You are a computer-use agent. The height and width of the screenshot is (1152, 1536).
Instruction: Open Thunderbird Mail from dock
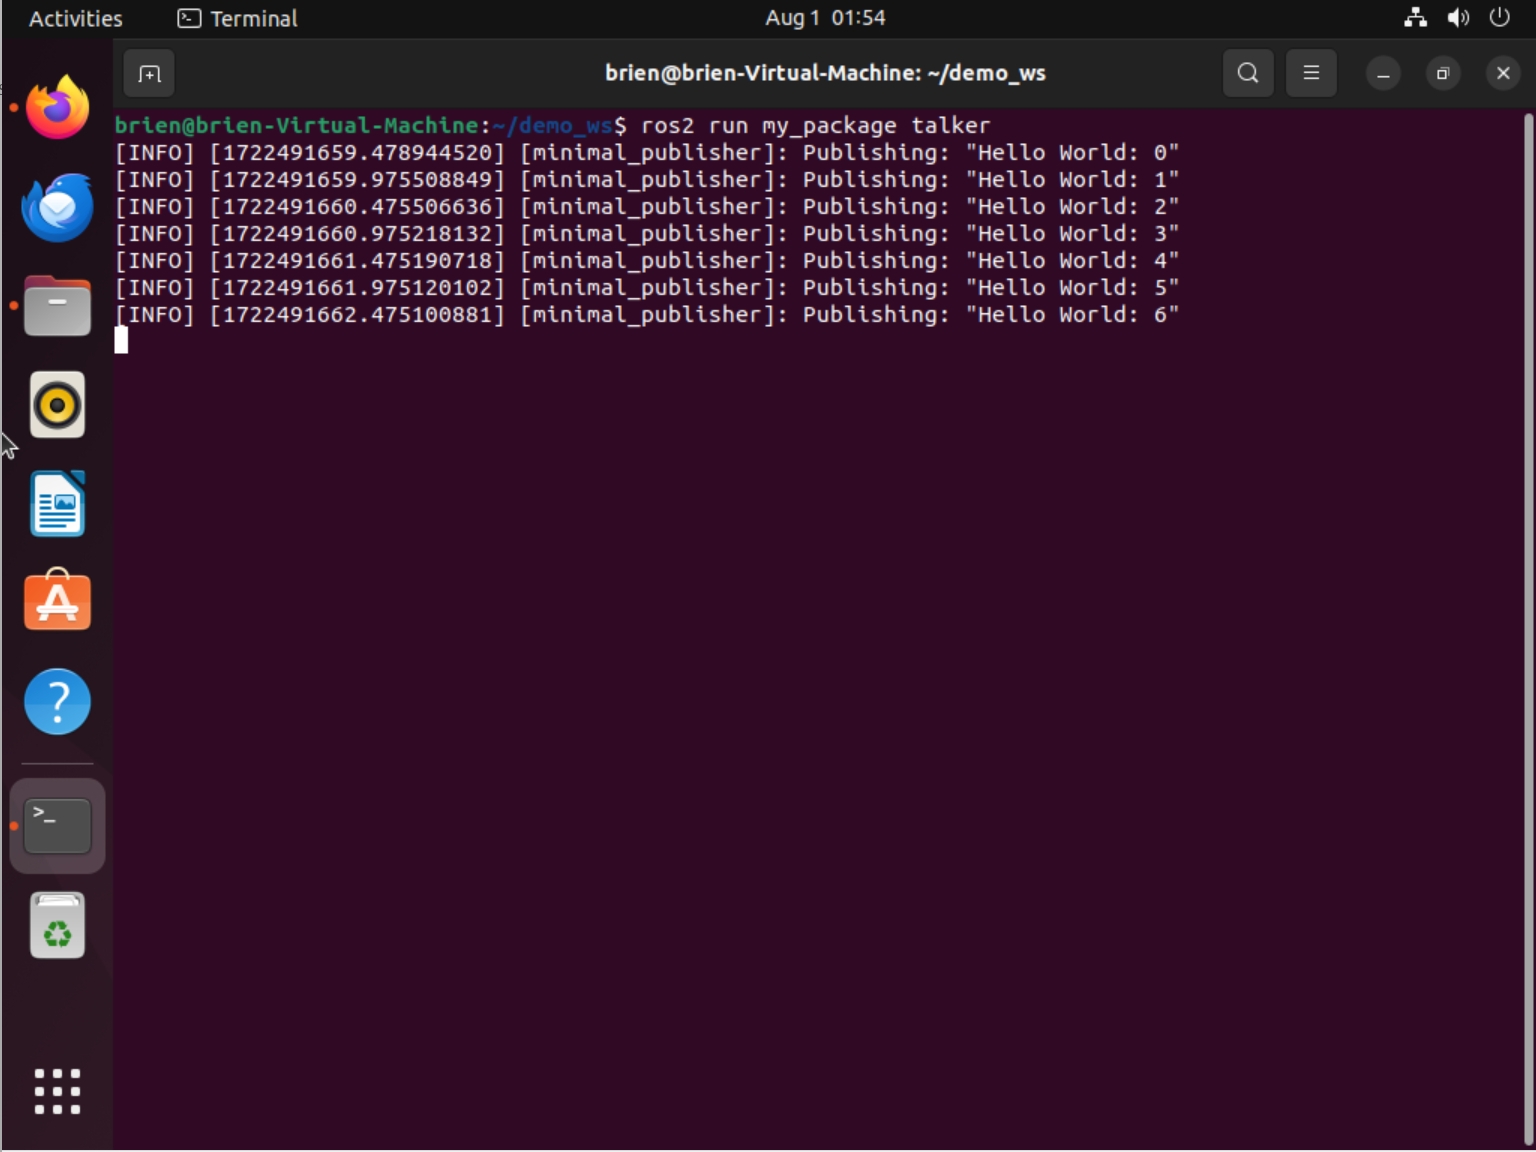click(57, 207)
